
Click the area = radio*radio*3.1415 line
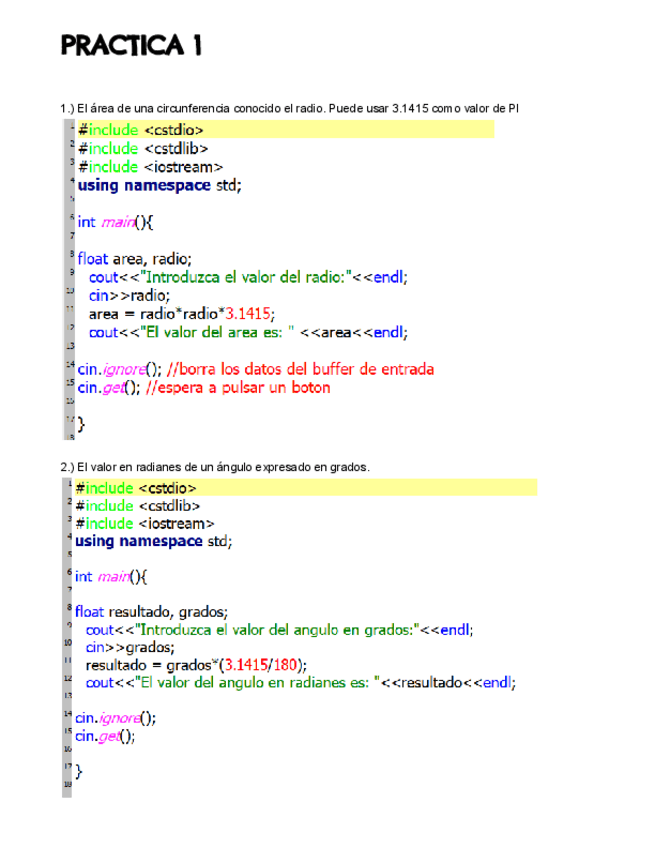tap(180, 313)
